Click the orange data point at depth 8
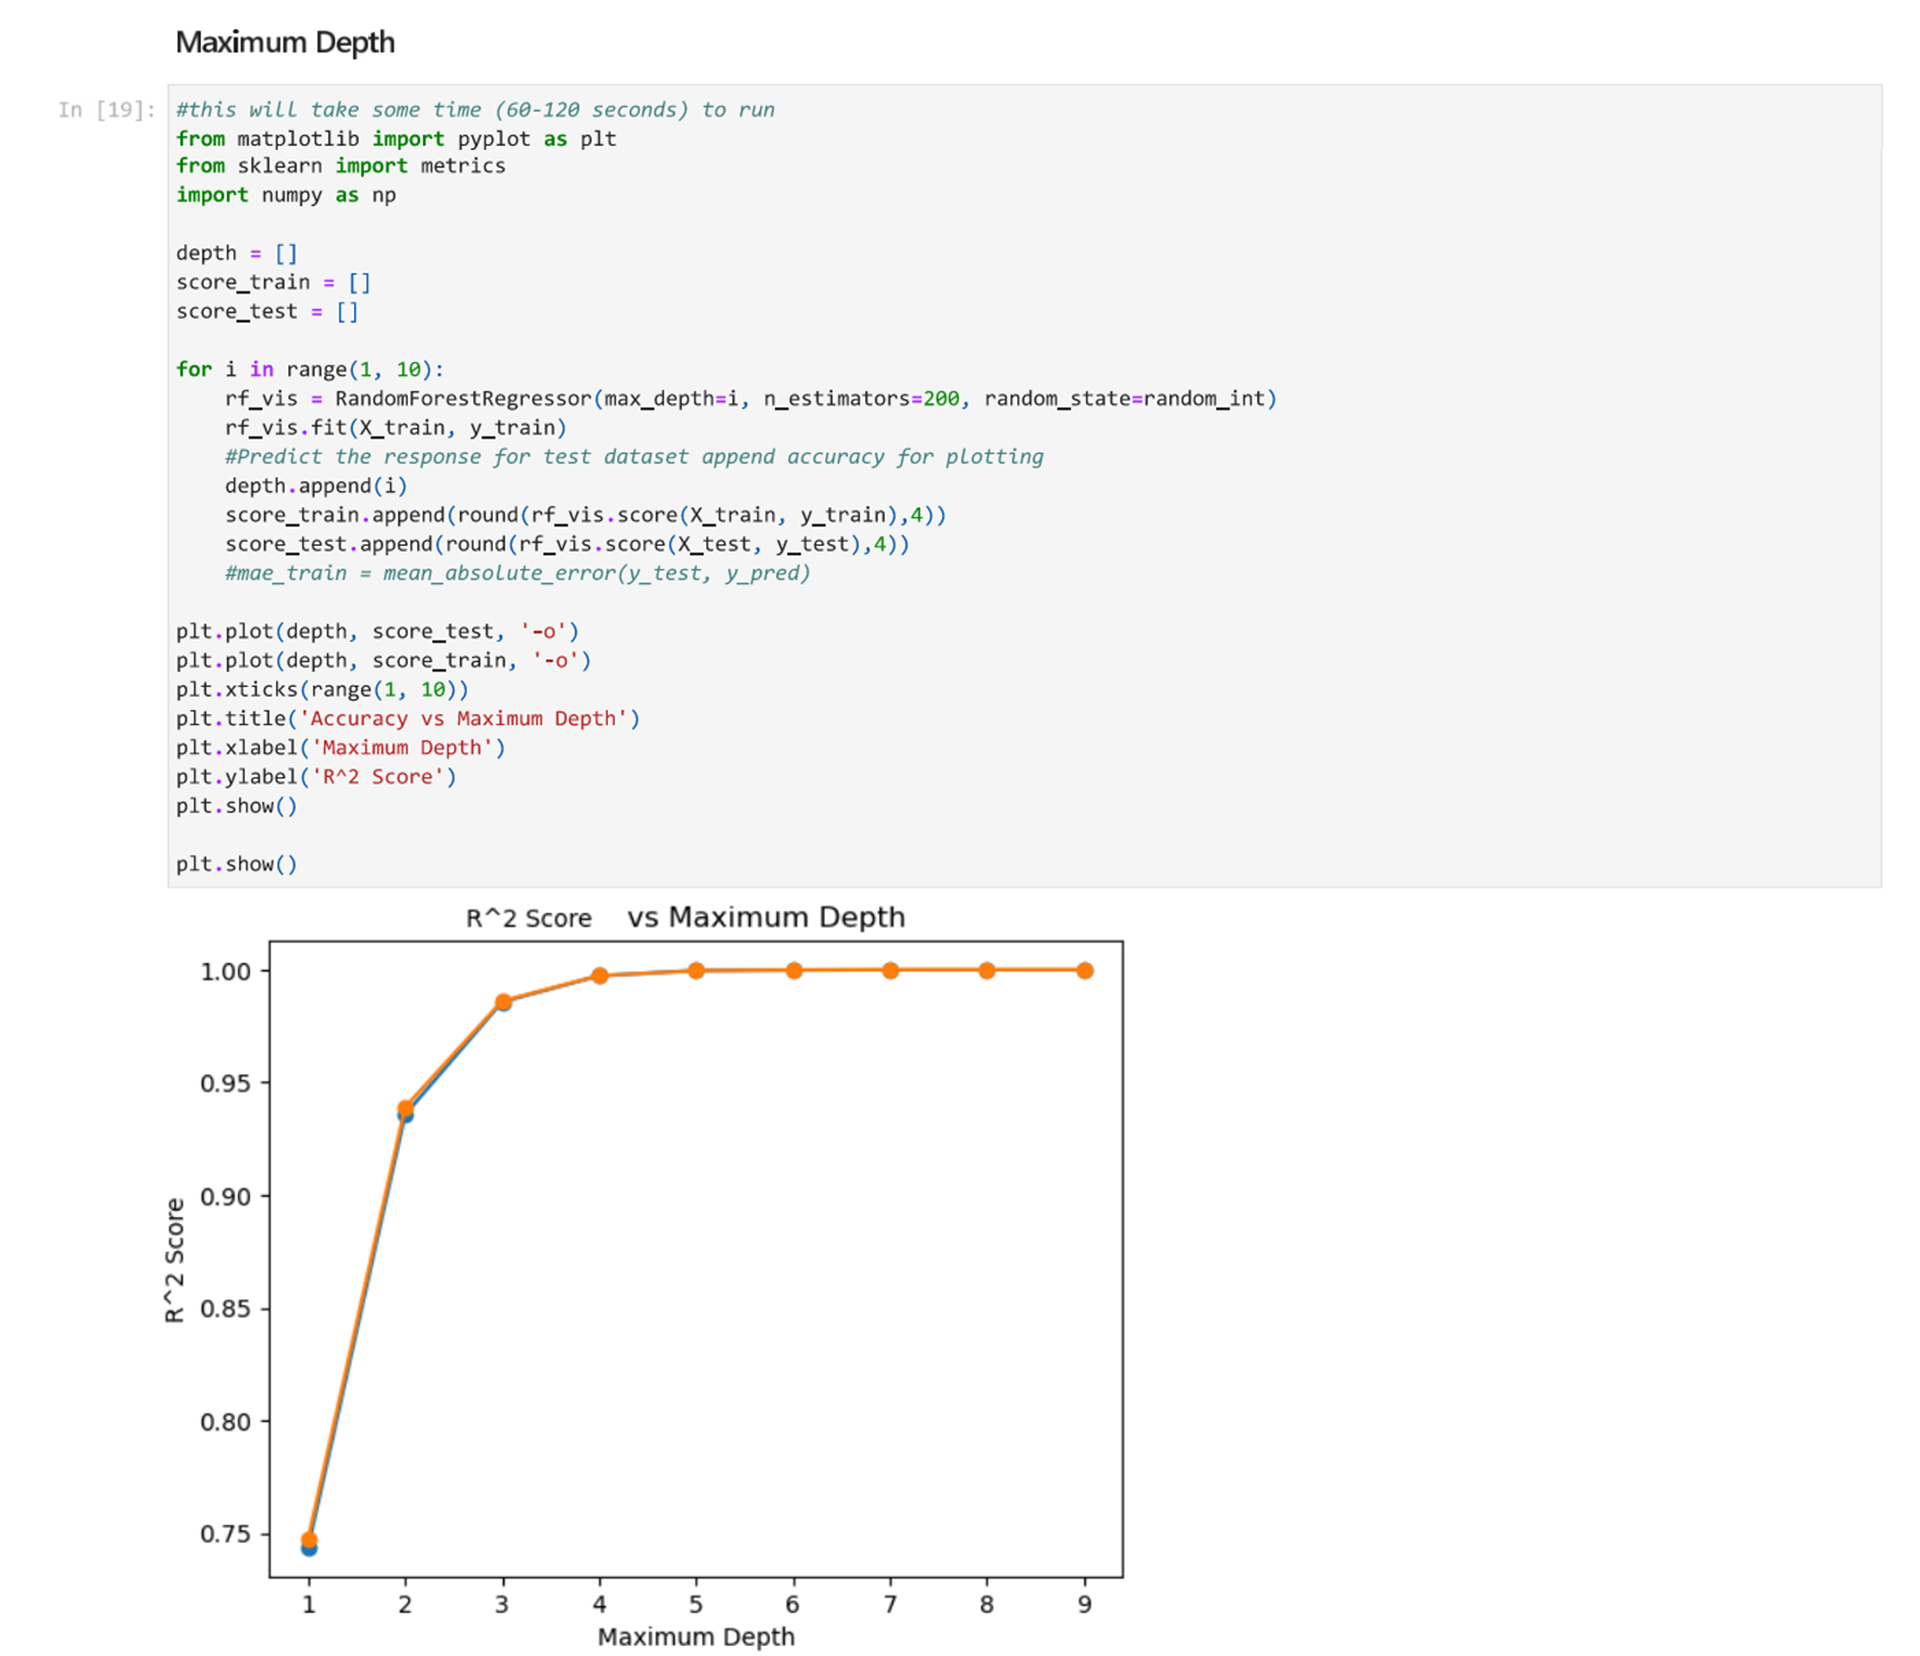 [x=986, y=970]
